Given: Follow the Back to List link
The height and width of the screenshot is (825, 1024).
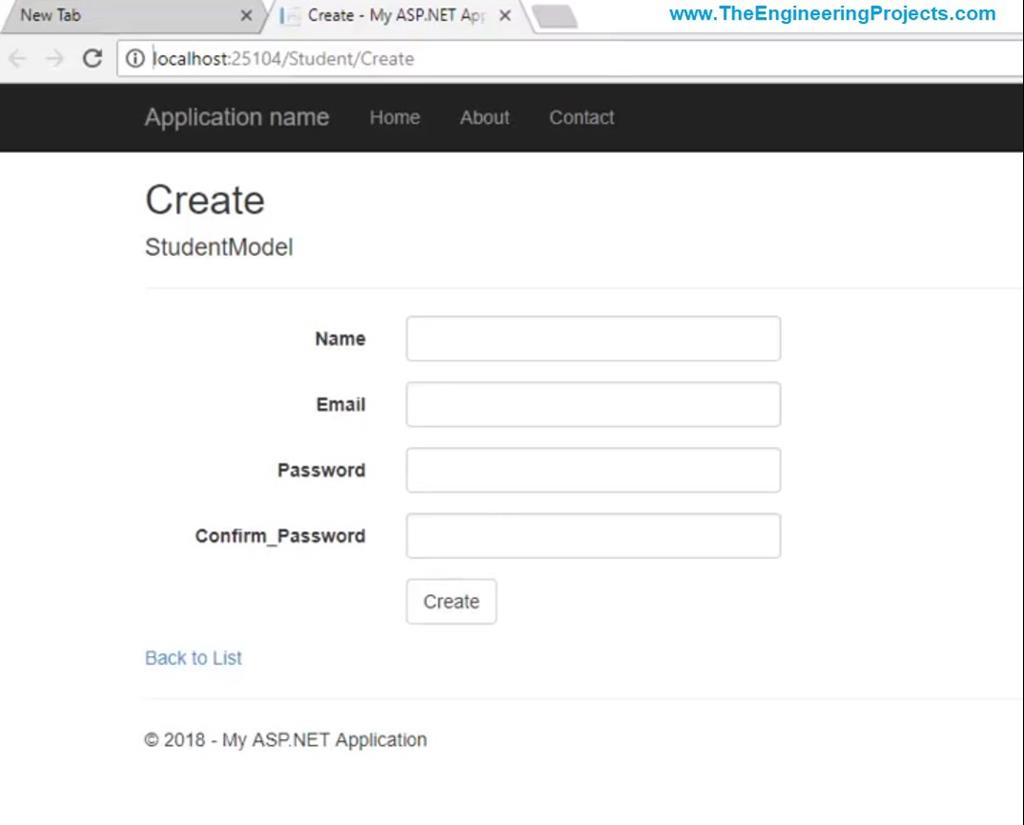Looking at the screenshot, I should [x=192, y=658].
